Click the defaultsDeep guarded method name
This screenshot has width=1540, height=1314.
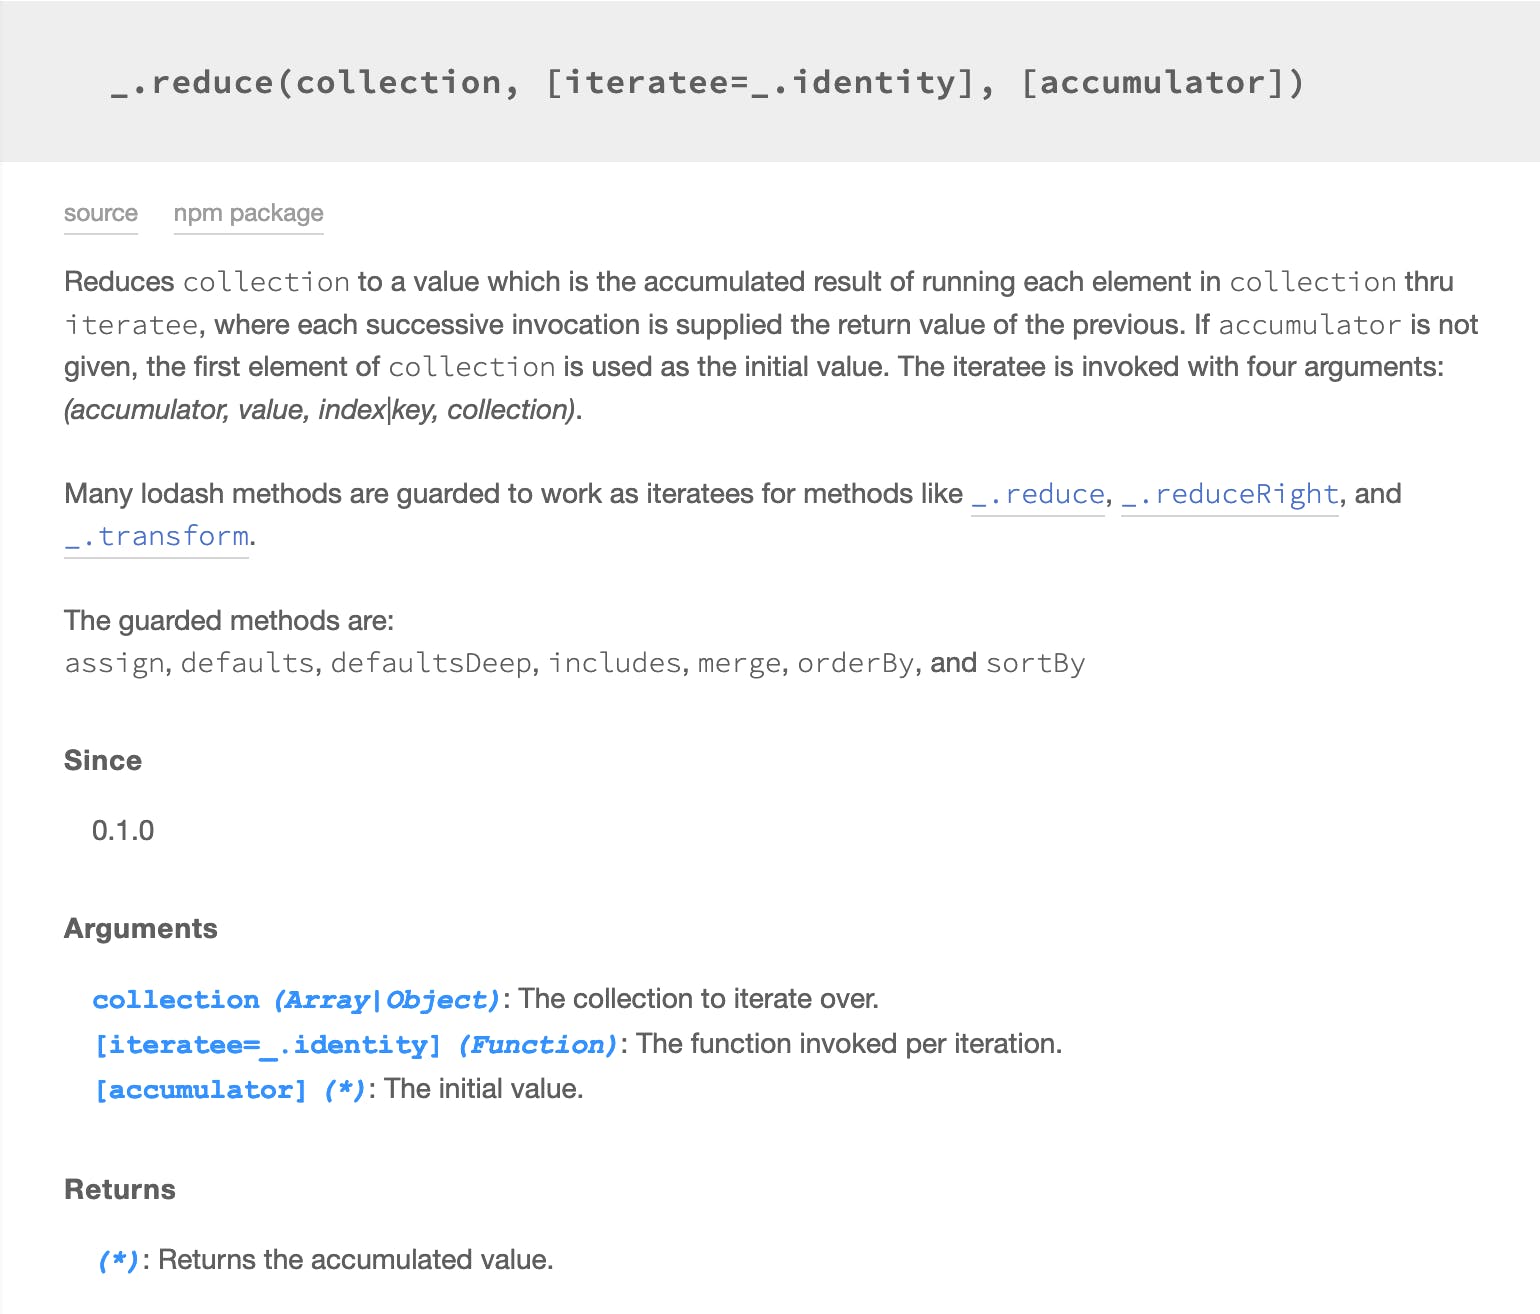[x=431, y=663]
